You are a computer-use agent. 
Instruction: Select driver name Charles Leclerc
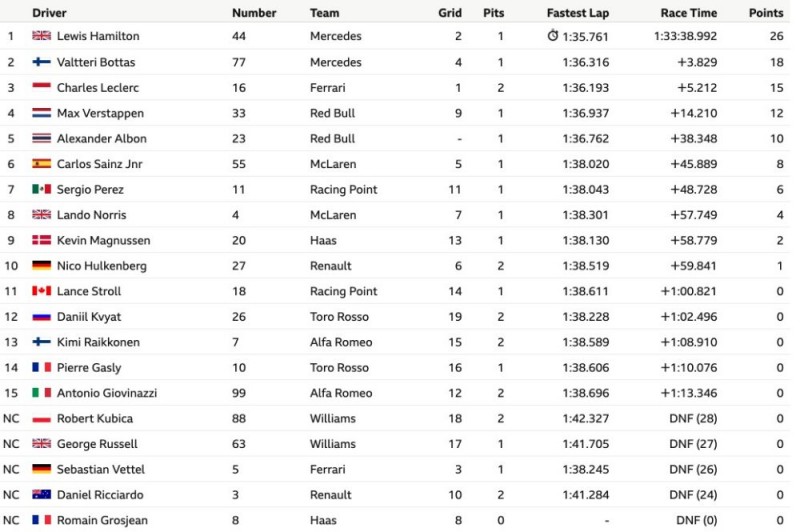point(98,88)
